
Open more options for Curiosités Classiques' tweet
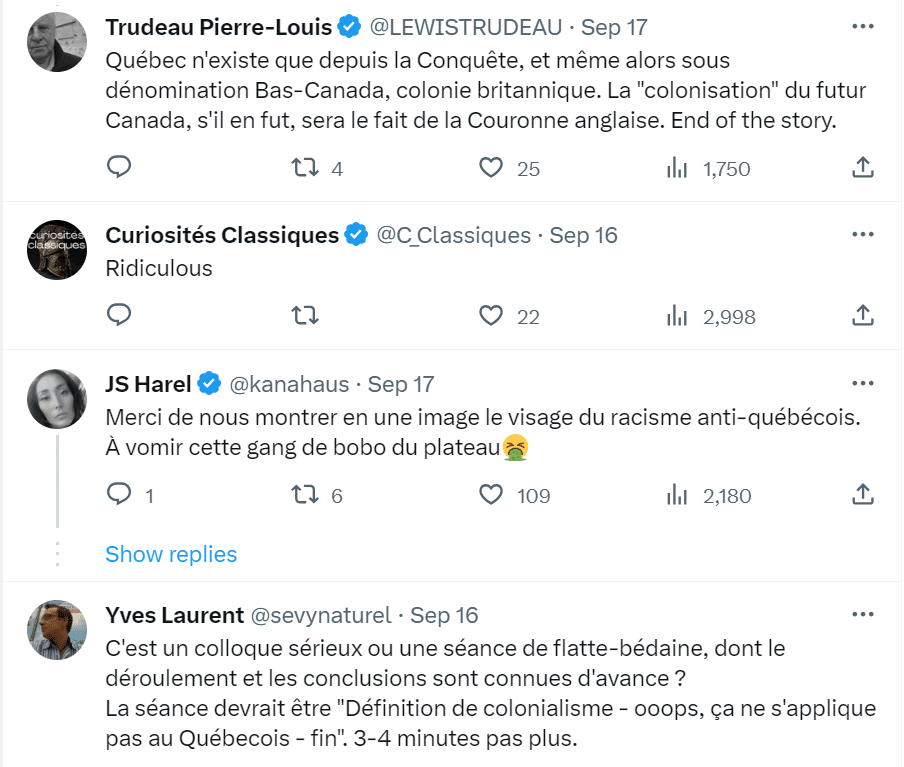(863, 235)
